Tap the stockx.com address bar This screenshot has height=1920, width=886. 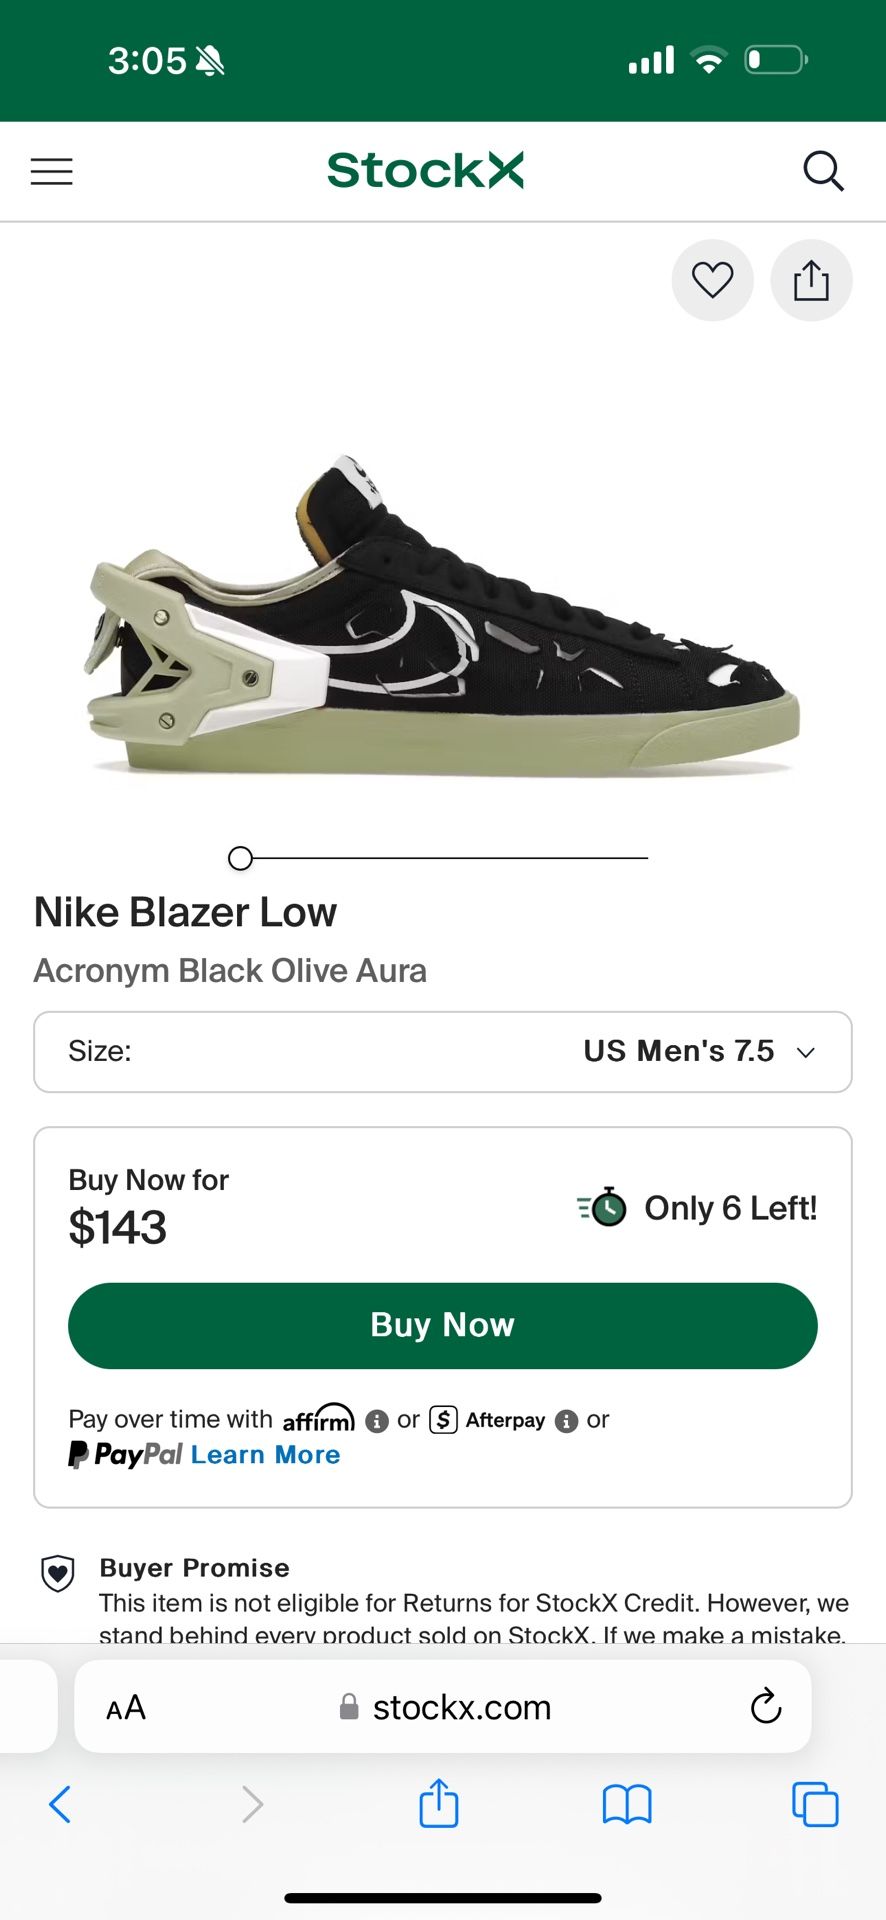pyautogui.click(x=445, y=1707)
